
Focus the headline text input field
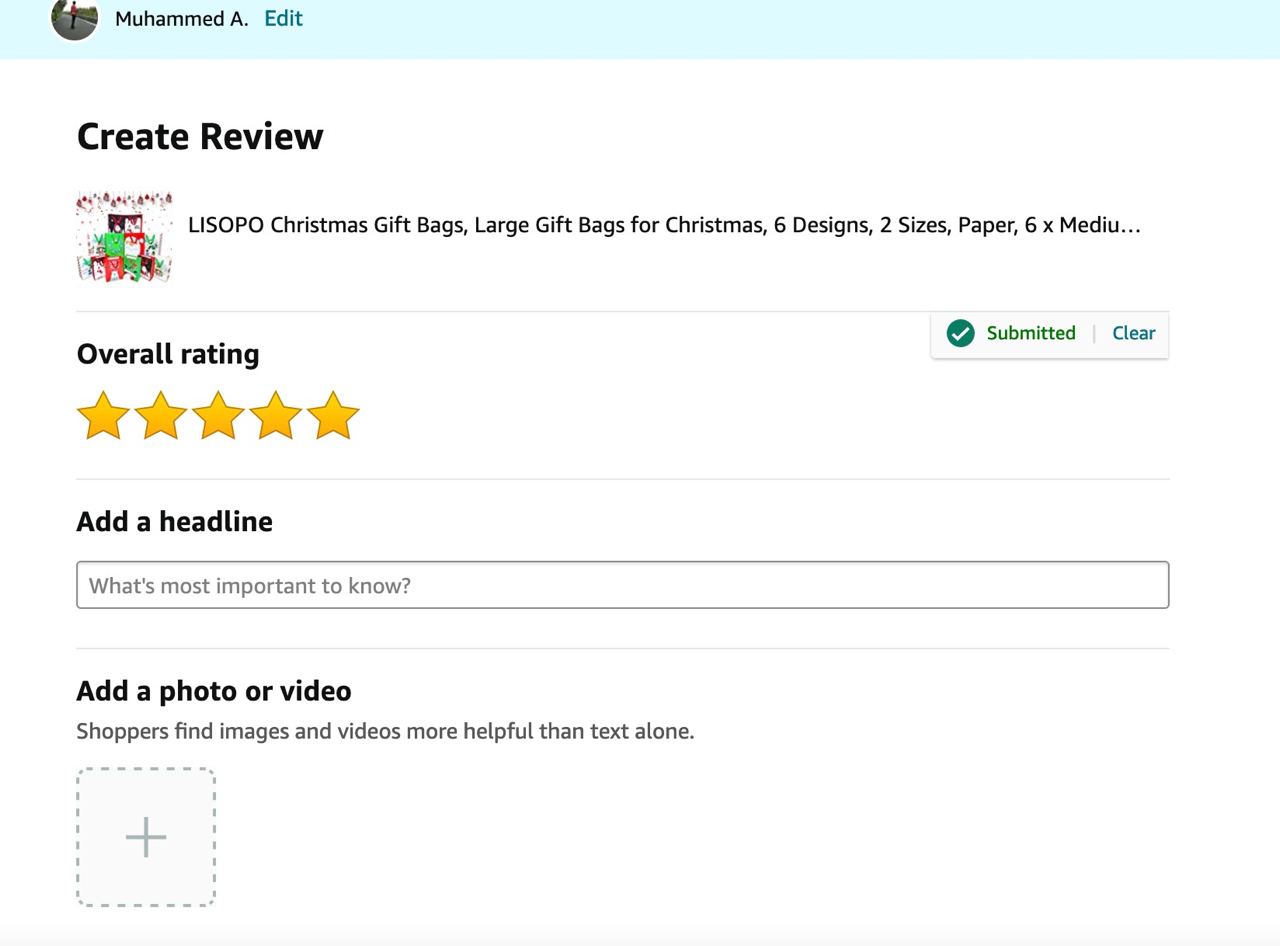(622, 585)
